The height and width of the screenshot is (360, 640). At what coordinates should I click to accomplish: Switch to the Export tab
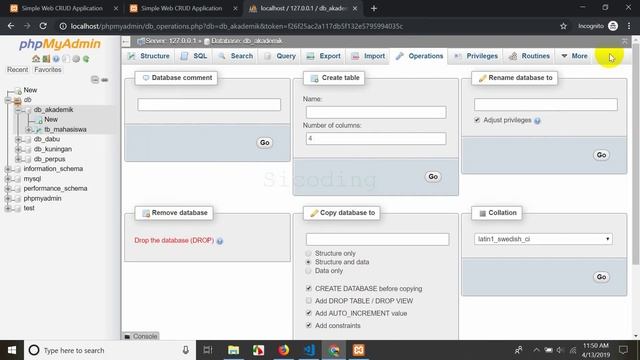click(x=324, y=56)
